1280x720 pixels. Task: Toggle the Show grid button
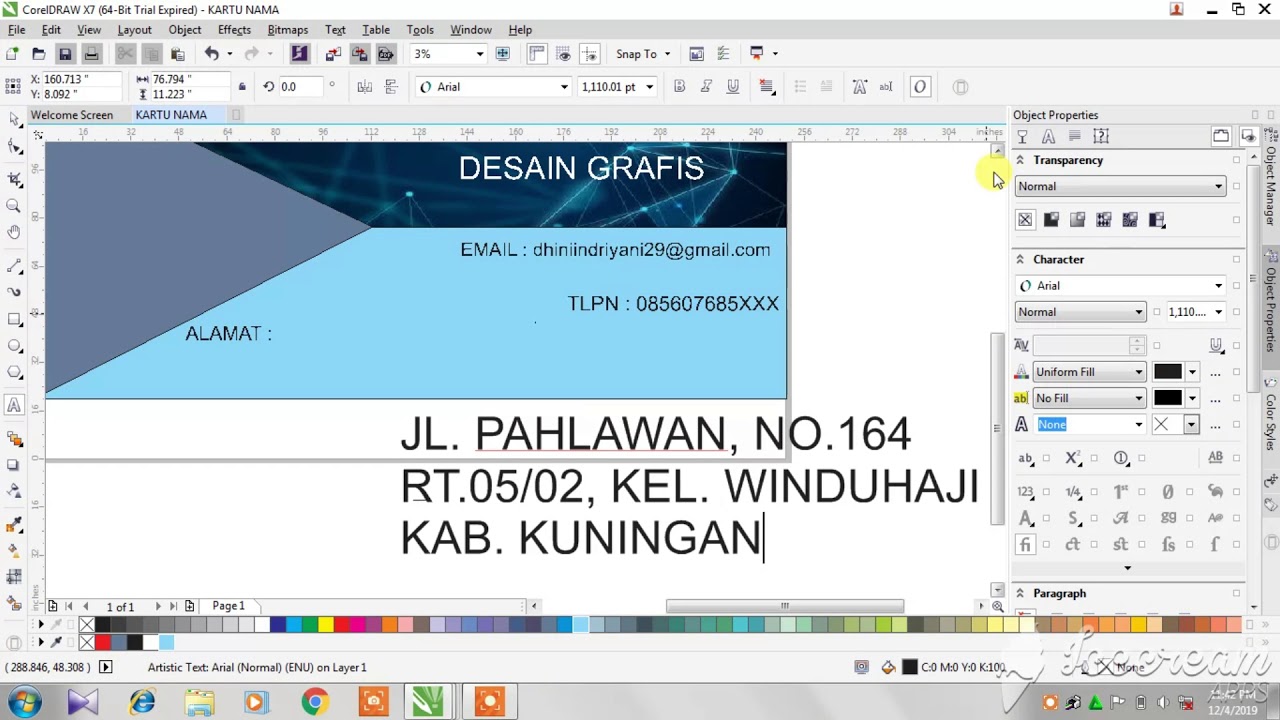tap(563, 54)
